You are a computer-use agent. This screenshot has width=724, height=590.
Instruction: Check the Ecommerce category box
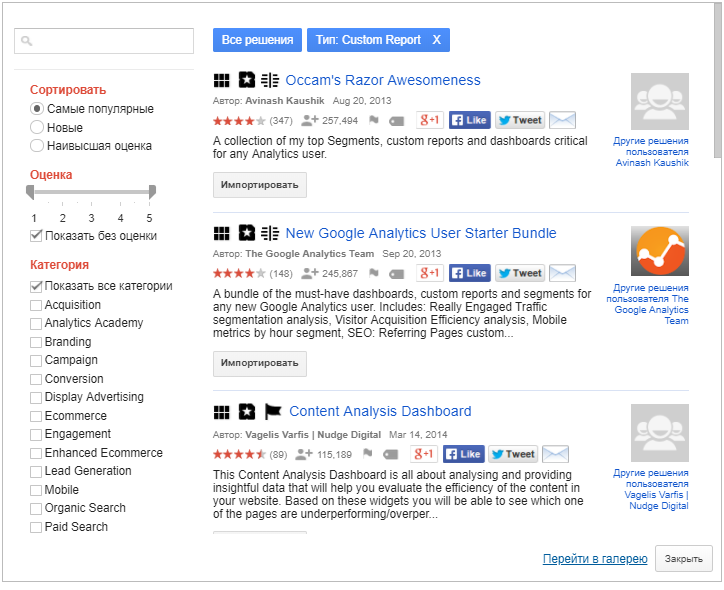36,416
